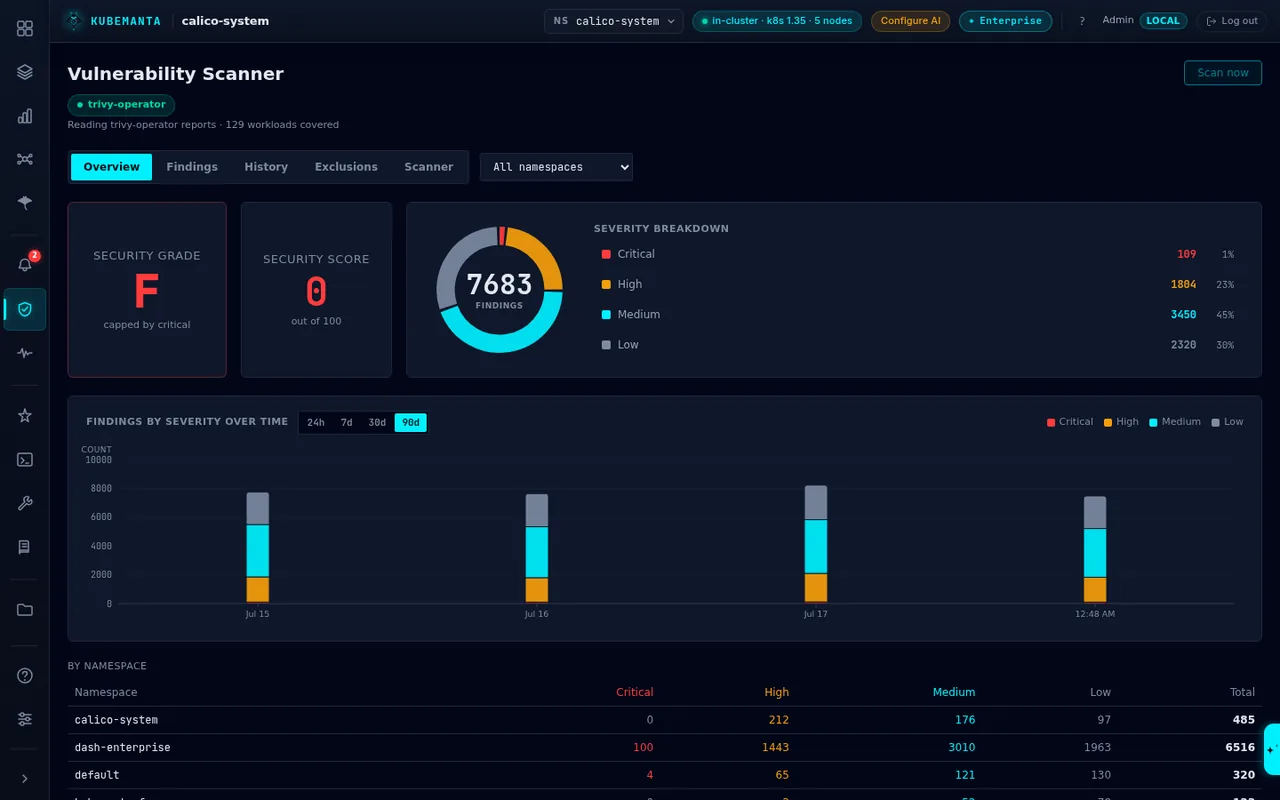Viewport: 1280px width, 800px height.
Task: Open the star favorites sidebar icon
Action: pos(25,415)
